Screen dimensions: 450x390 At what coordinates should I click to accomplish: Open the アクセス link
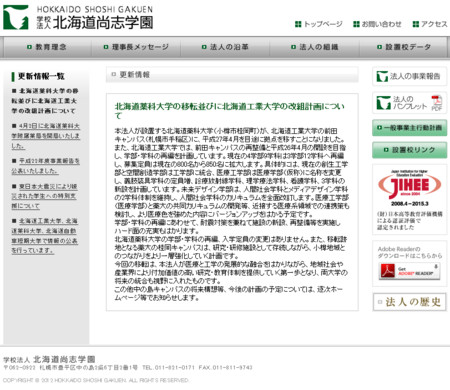pyautogui.click(x=430, y=24)
